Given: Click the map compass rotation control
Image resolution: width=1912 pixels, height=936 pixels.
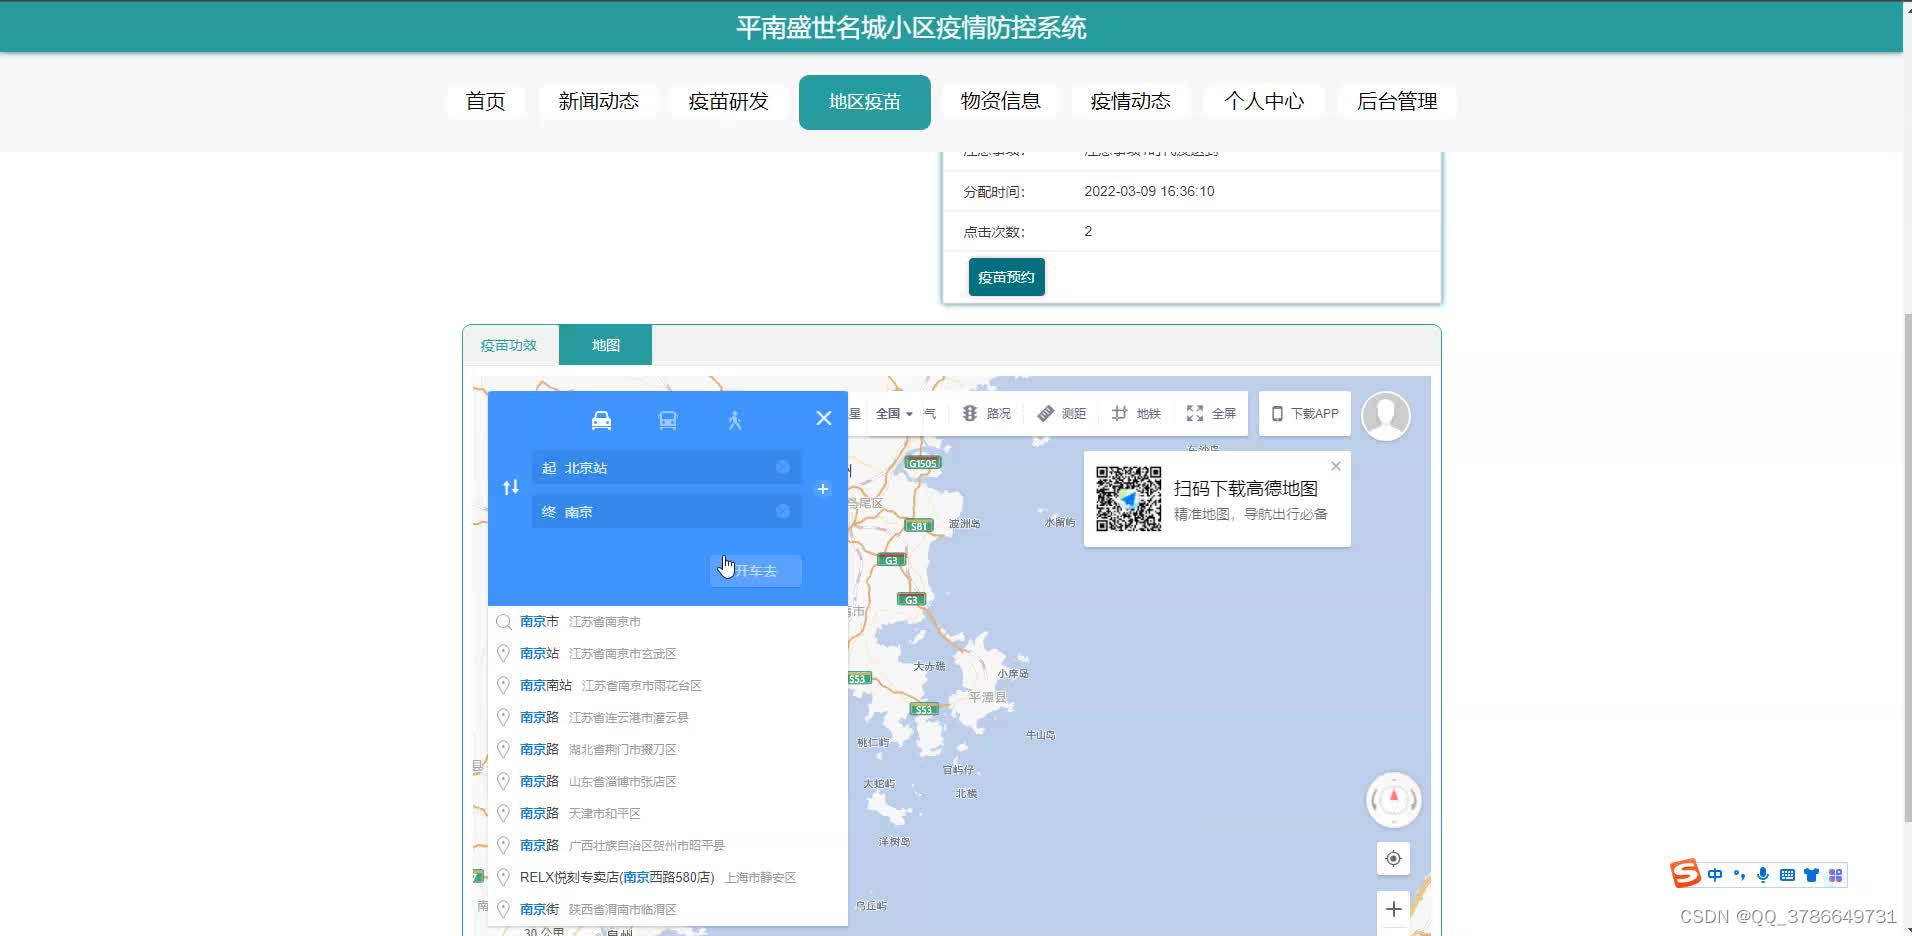Looking at the screenshot, I should click(x=1393, y=799).
